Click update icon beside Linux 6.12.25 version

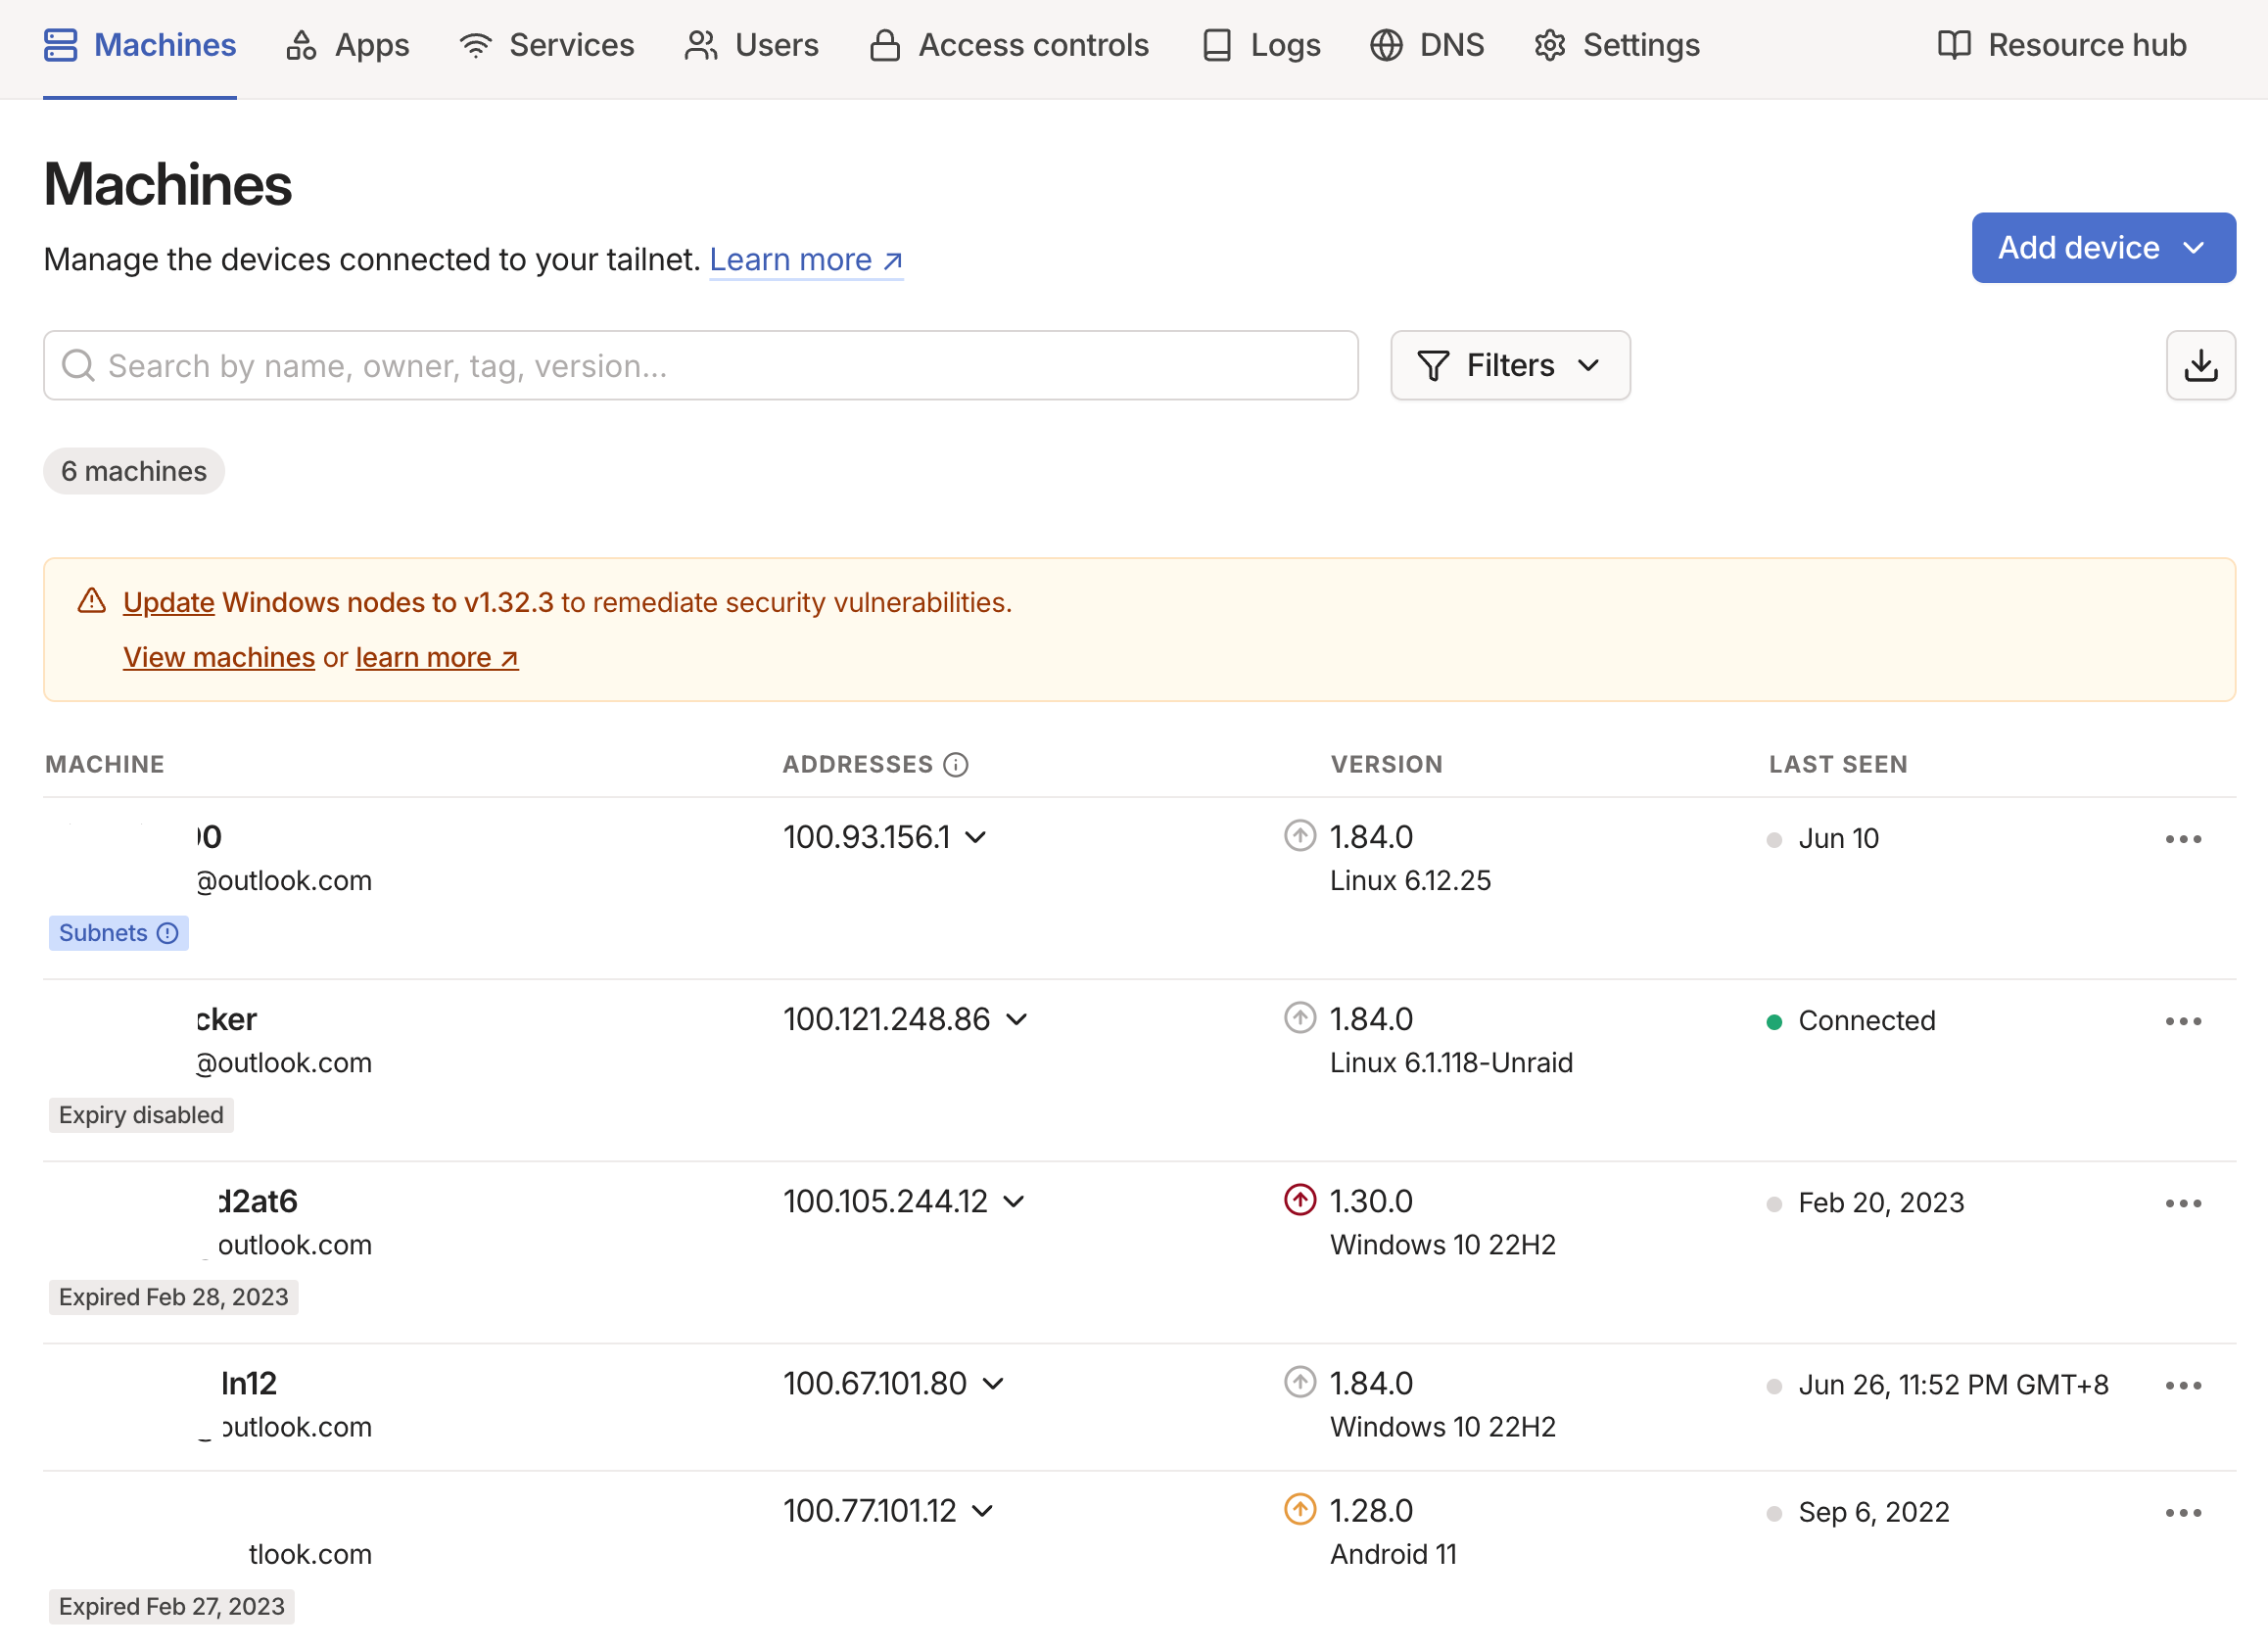click(1299, 836)
